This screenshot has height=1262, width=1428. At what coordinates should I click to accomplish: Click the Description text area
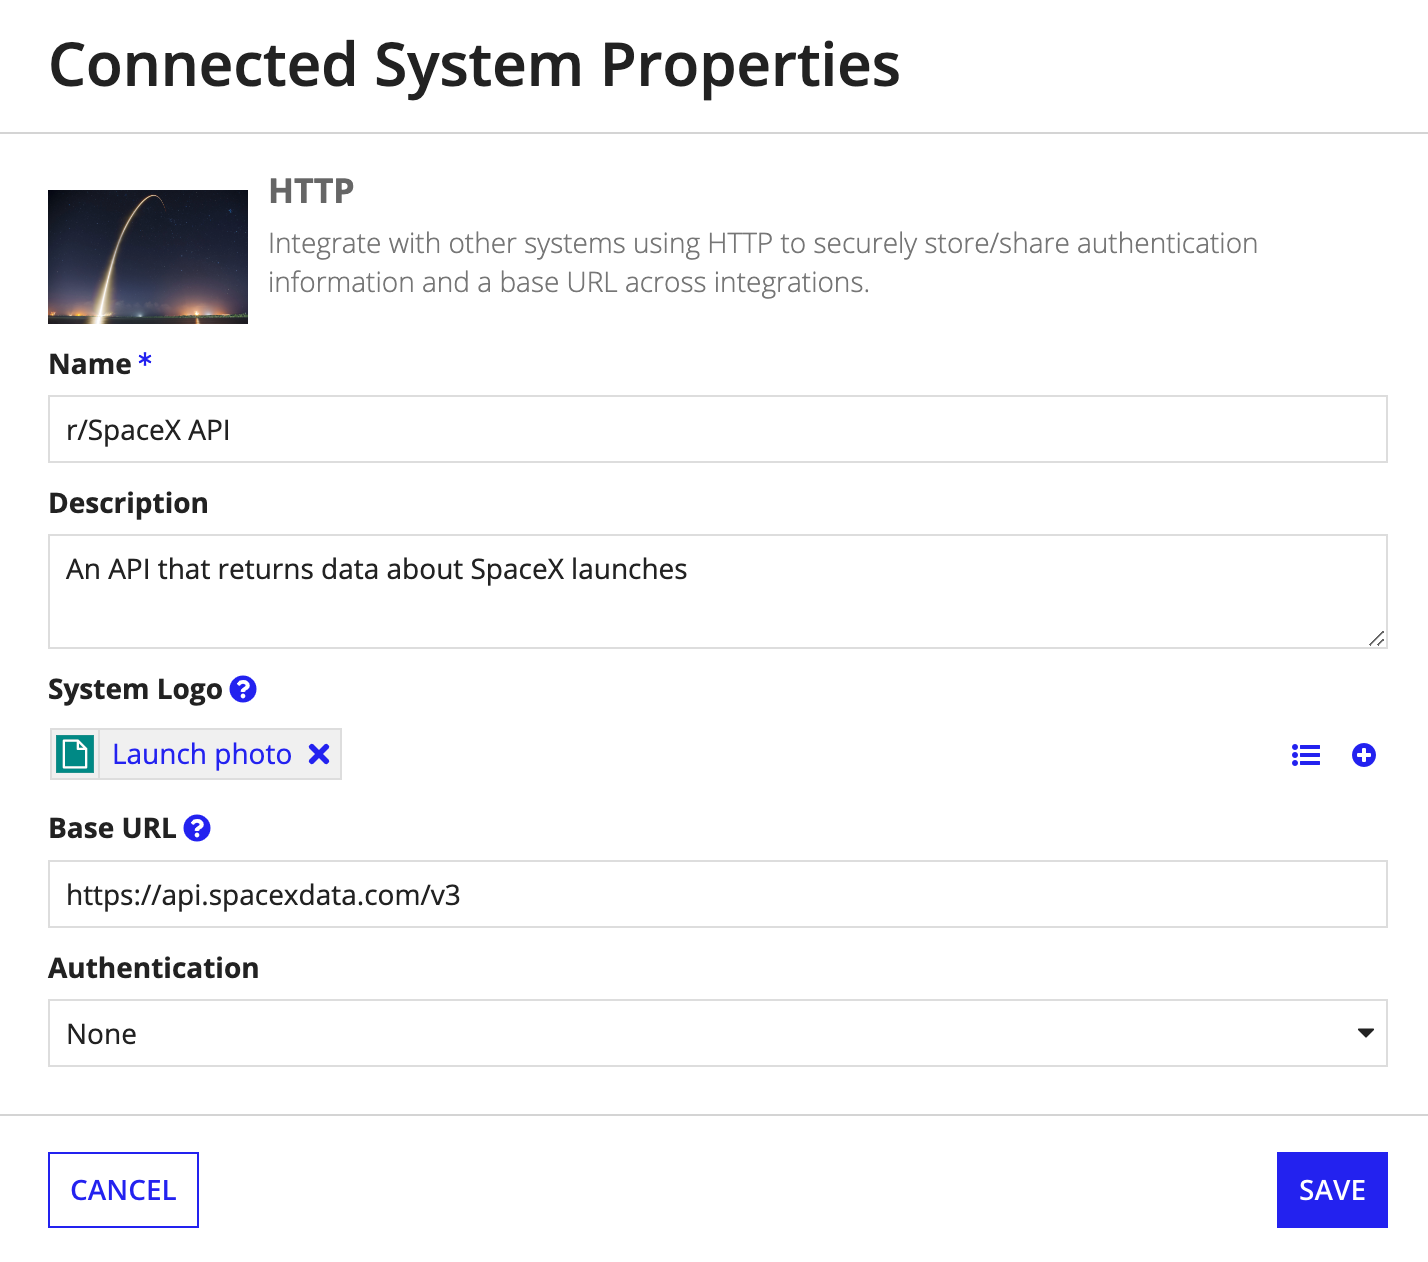pyautogui.click(x=718, y=591)
